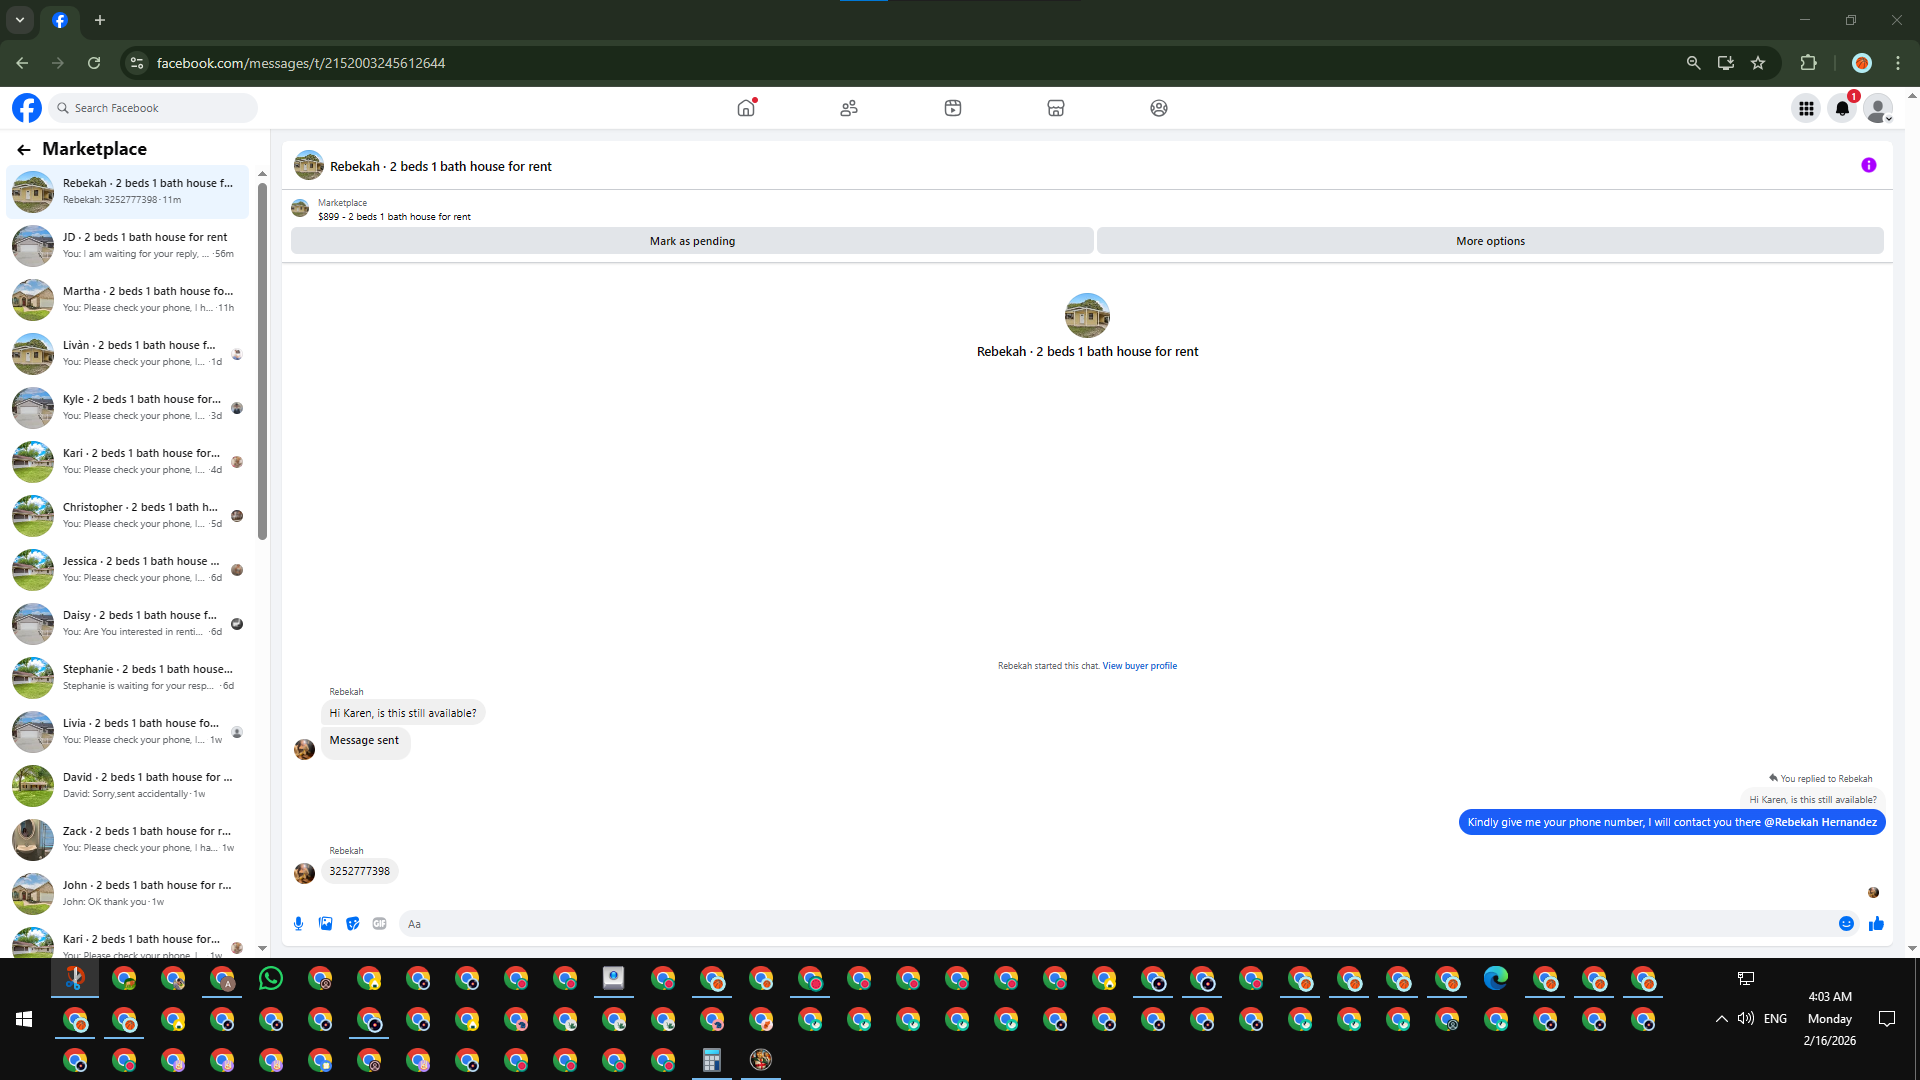Open the notifications bell
Viewport: 1920px width, 1080px height.
tap(1842, 108)
